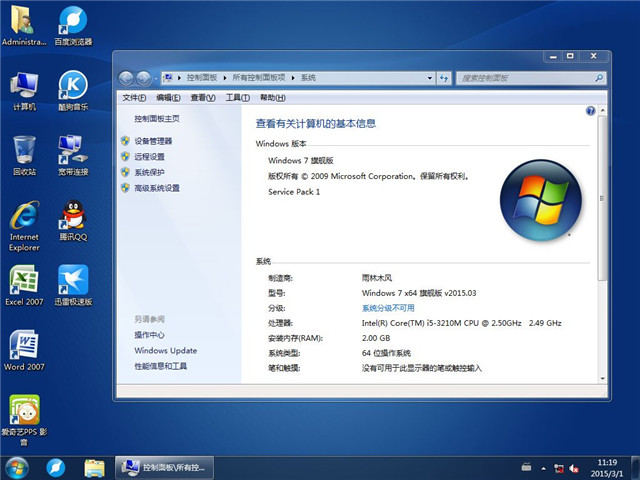Click the network tray icon
Viewport: 640px width, 480px height.
[559, 468]
